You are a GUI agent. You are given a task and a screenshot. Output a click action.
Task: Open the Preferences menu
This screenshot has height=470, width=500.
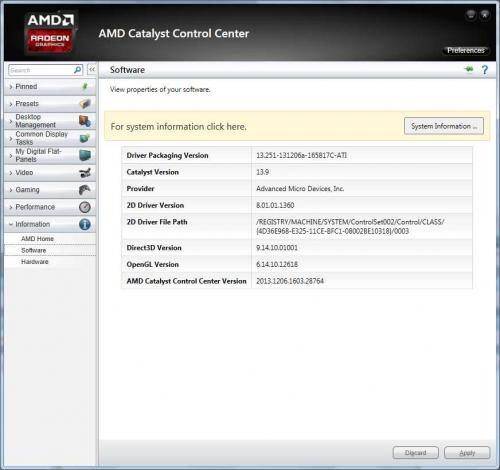[x=466, y=50]
